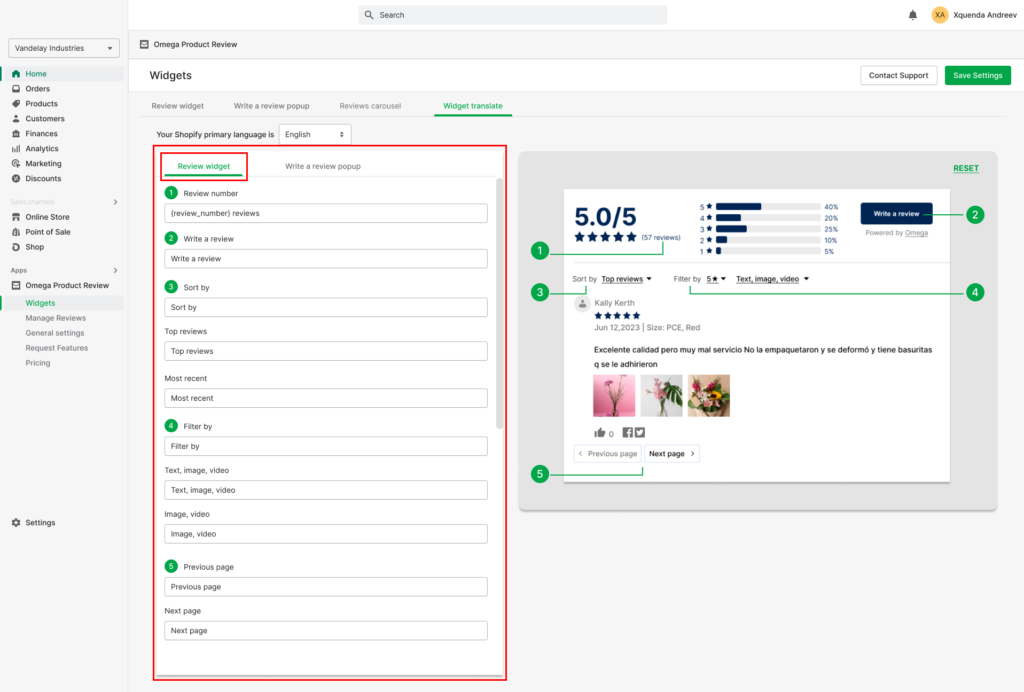This screenshot has width=1024, height=692.
Task: Select the Widget translate tab
Action: (473, 106)
